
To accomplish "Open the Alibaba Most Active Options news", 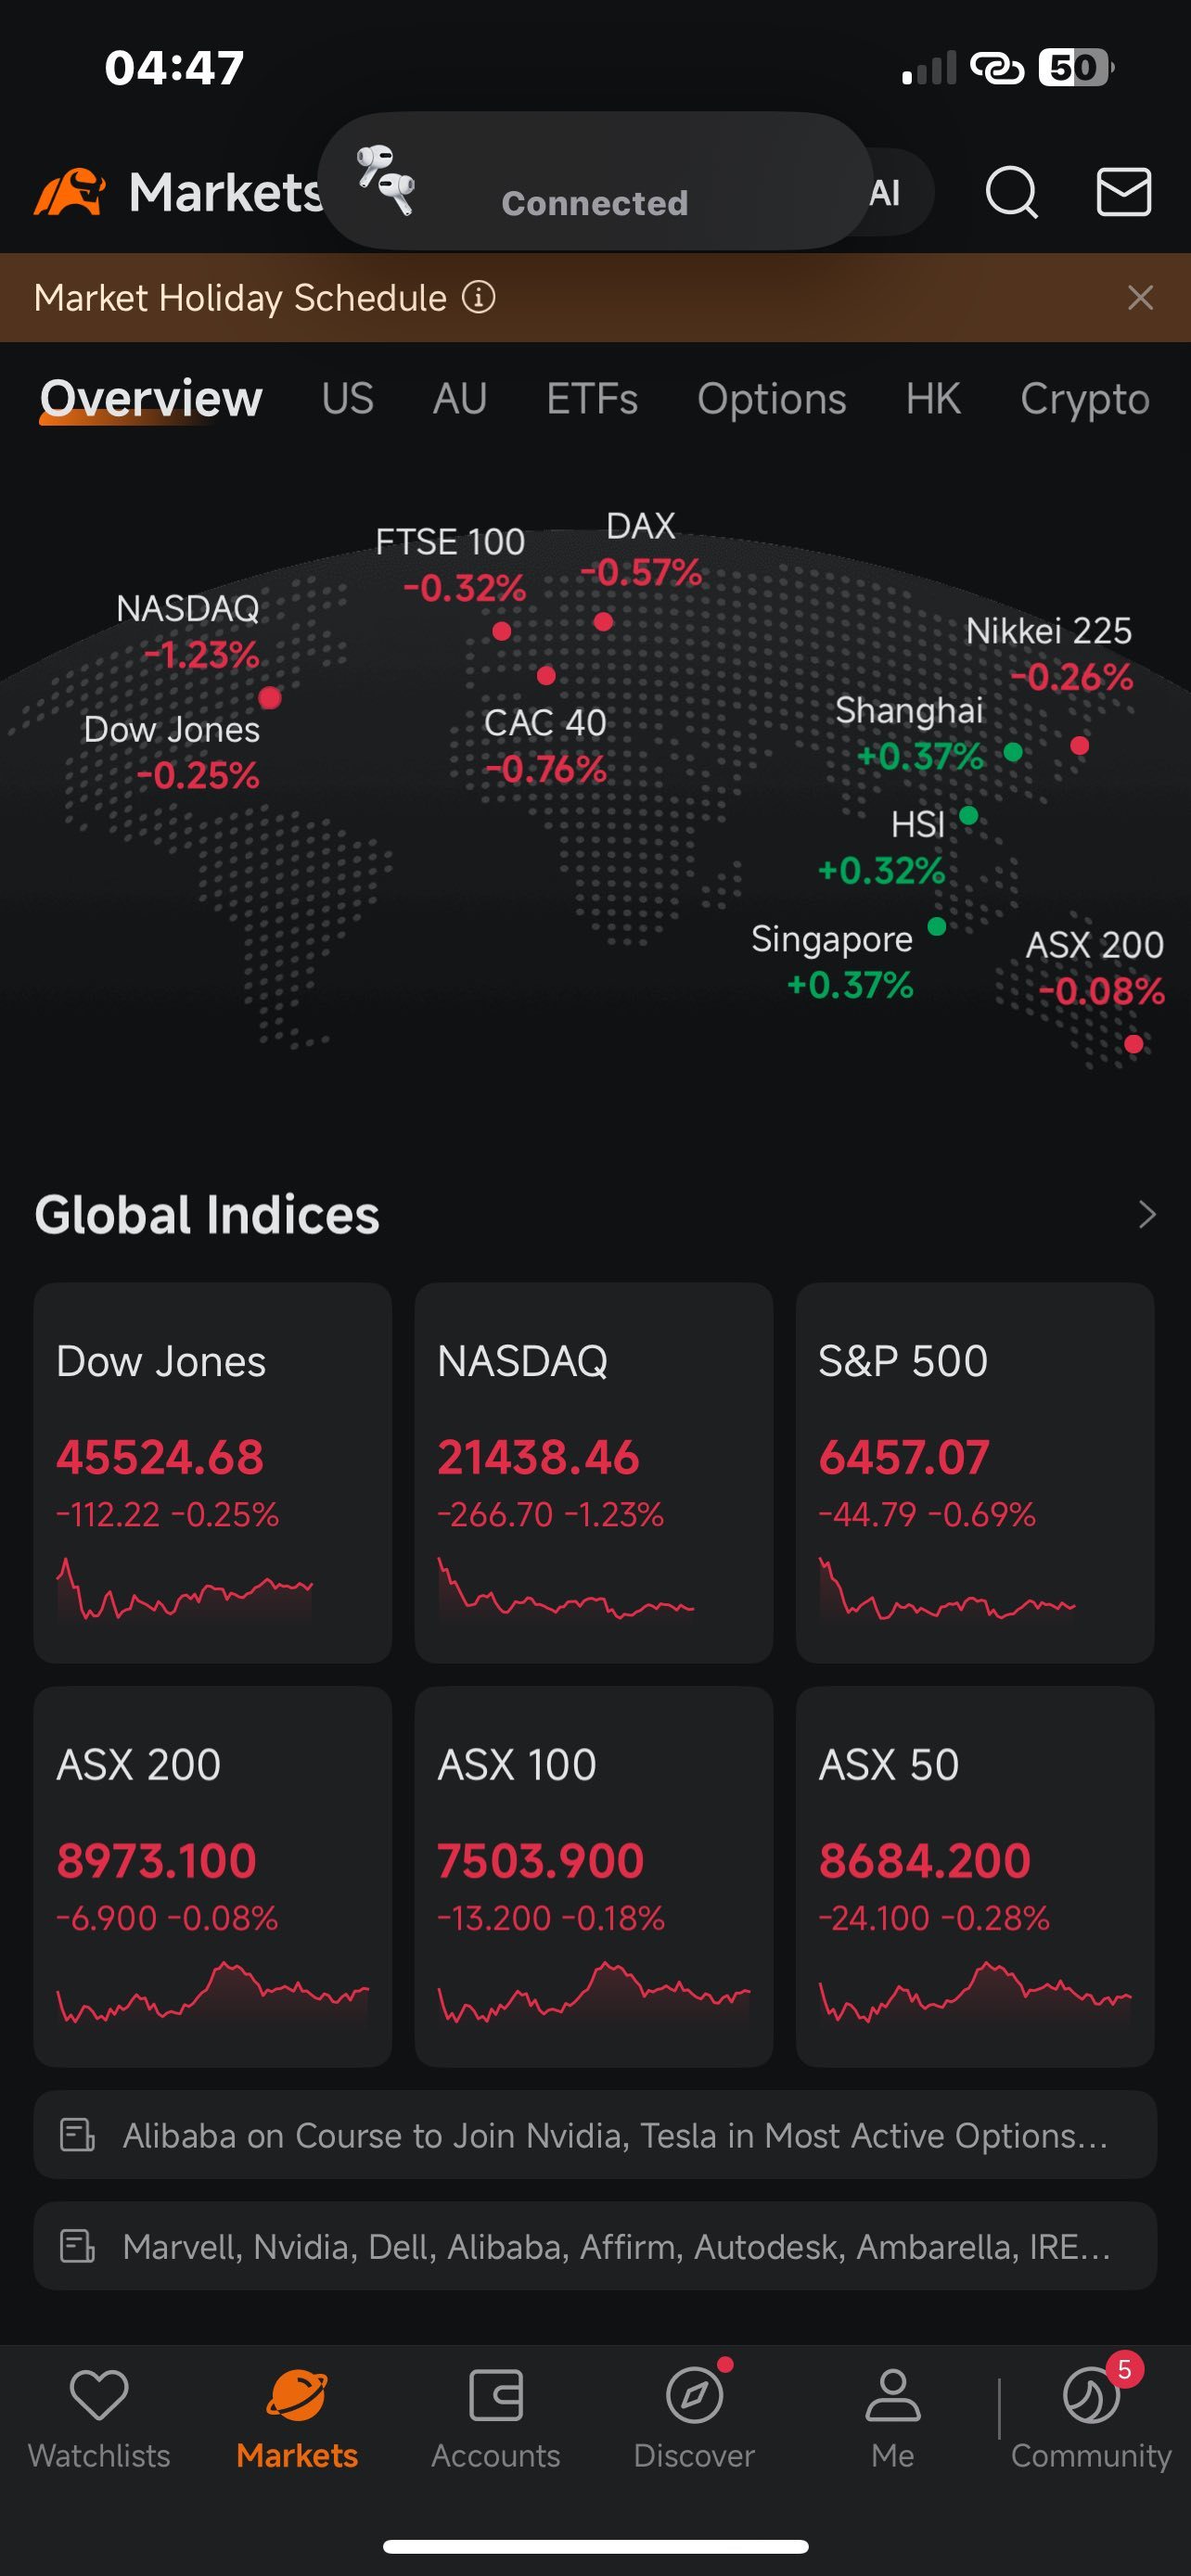I will point(595,2135).
